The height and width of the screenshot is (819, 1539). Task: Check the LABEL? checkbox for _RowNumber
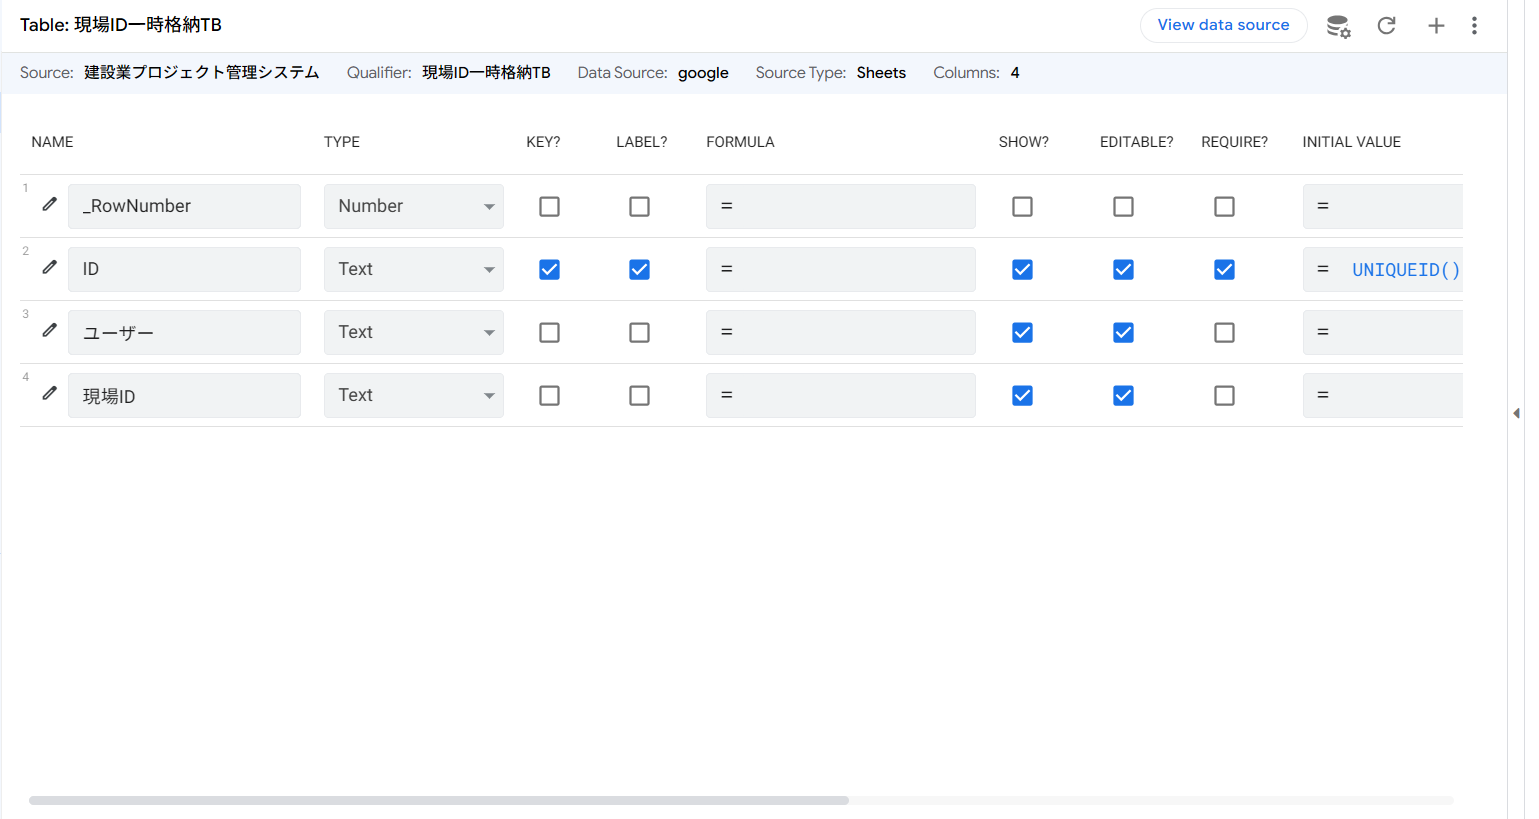click(639, 206)
